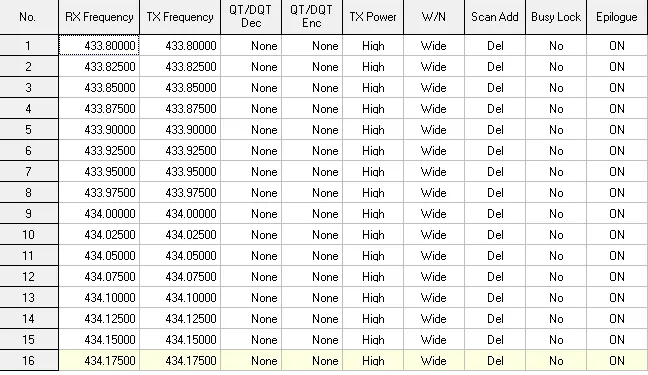Image resolution: width=648 pixels, height=375 pixels.
Task: Click the TX Frequency column header
Action: click(180, 17)
